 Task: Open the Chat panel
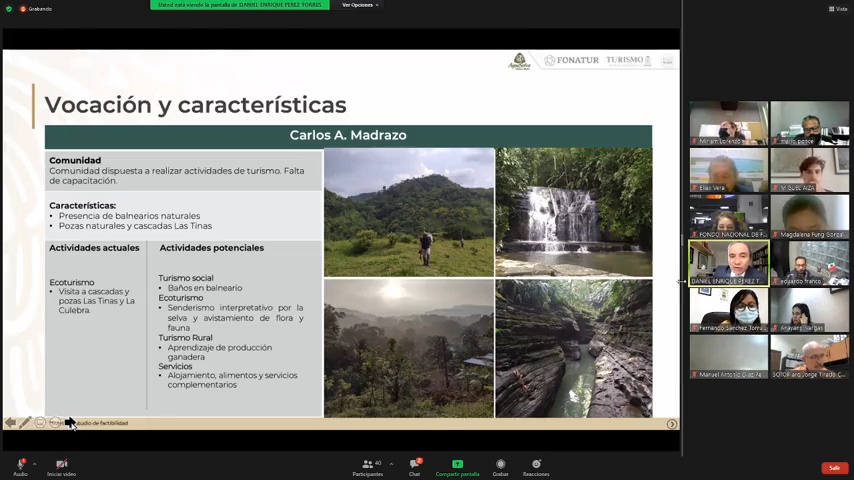415,467
